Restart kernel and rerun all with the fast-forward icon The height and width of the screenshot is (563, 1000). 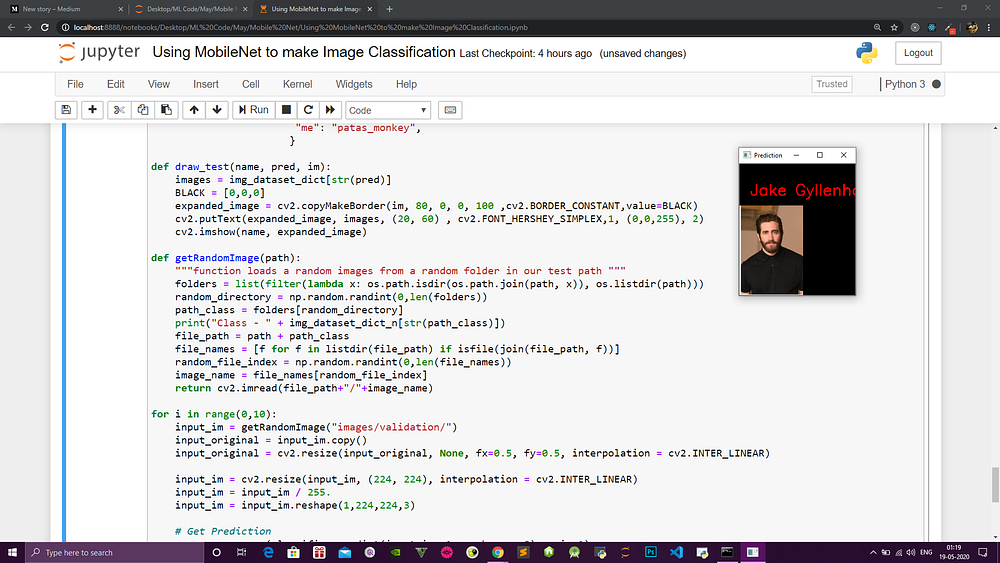(330, 110)
